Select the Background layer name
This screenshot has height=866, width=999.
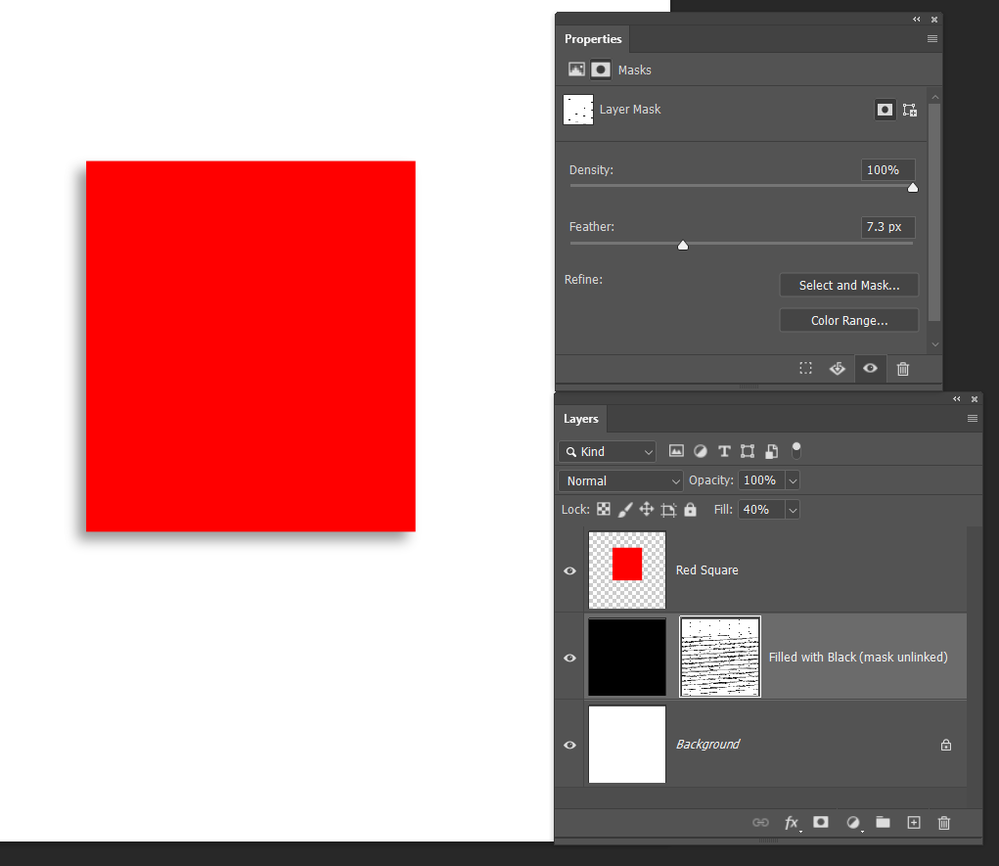pos(707,744)
